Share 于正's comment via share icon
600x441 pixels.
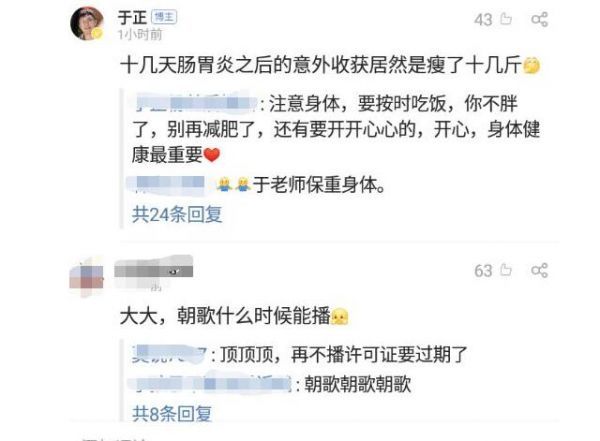(x=540, y=19)
